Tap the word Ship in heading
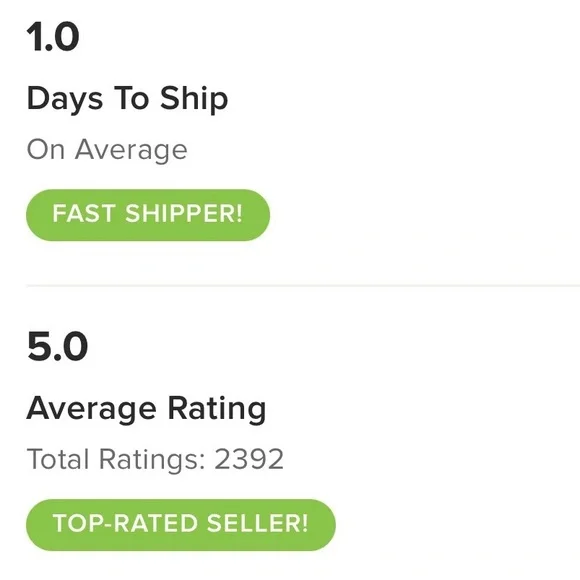The height and width of the screenshot is (580, 580). click(x=194, y=99)
